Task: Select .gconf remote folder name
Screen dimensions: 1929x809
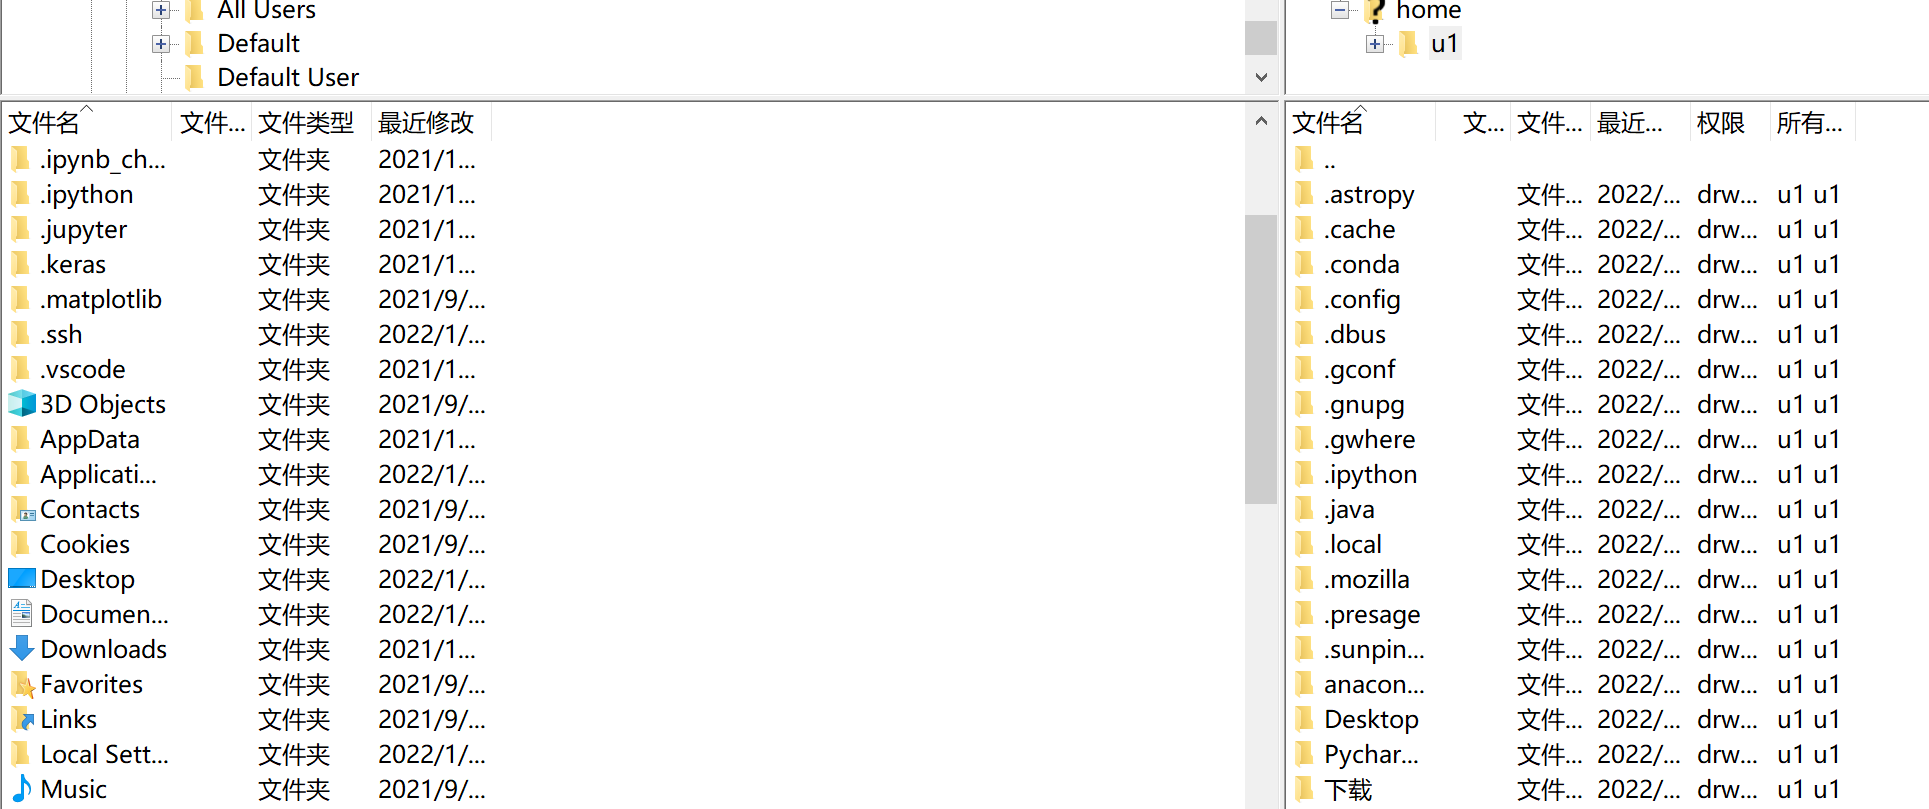Action: (1360, 370)
